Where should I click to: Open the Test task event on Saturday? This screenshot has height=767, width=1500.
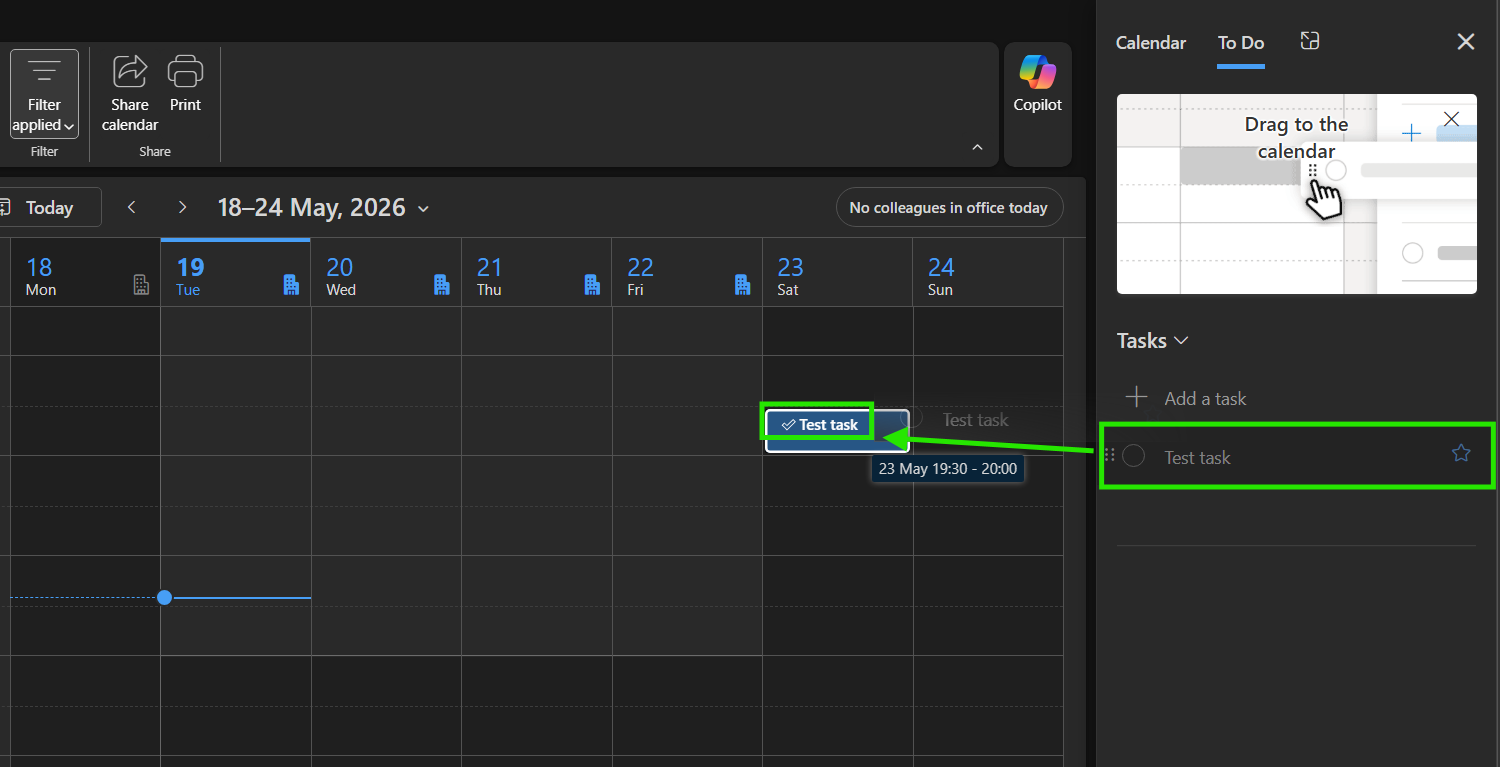coord(837,431)
